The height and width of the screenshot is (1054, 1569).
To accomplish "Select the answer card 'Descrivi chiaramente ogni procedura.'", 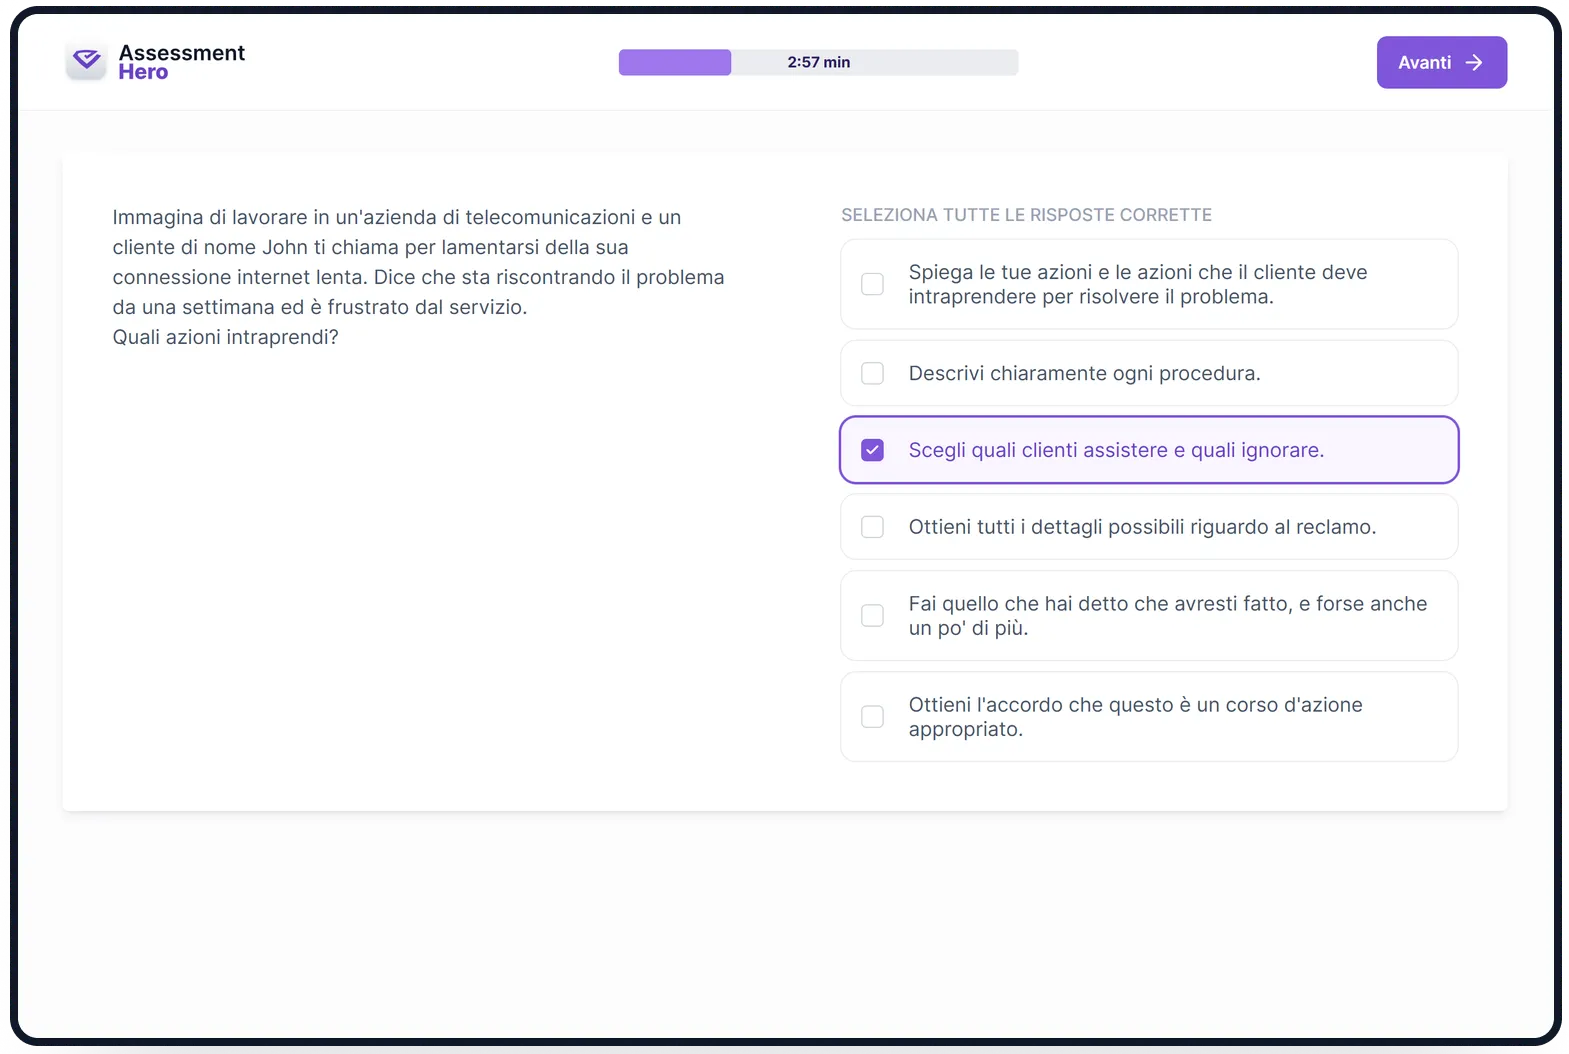I will point(1149,373).
